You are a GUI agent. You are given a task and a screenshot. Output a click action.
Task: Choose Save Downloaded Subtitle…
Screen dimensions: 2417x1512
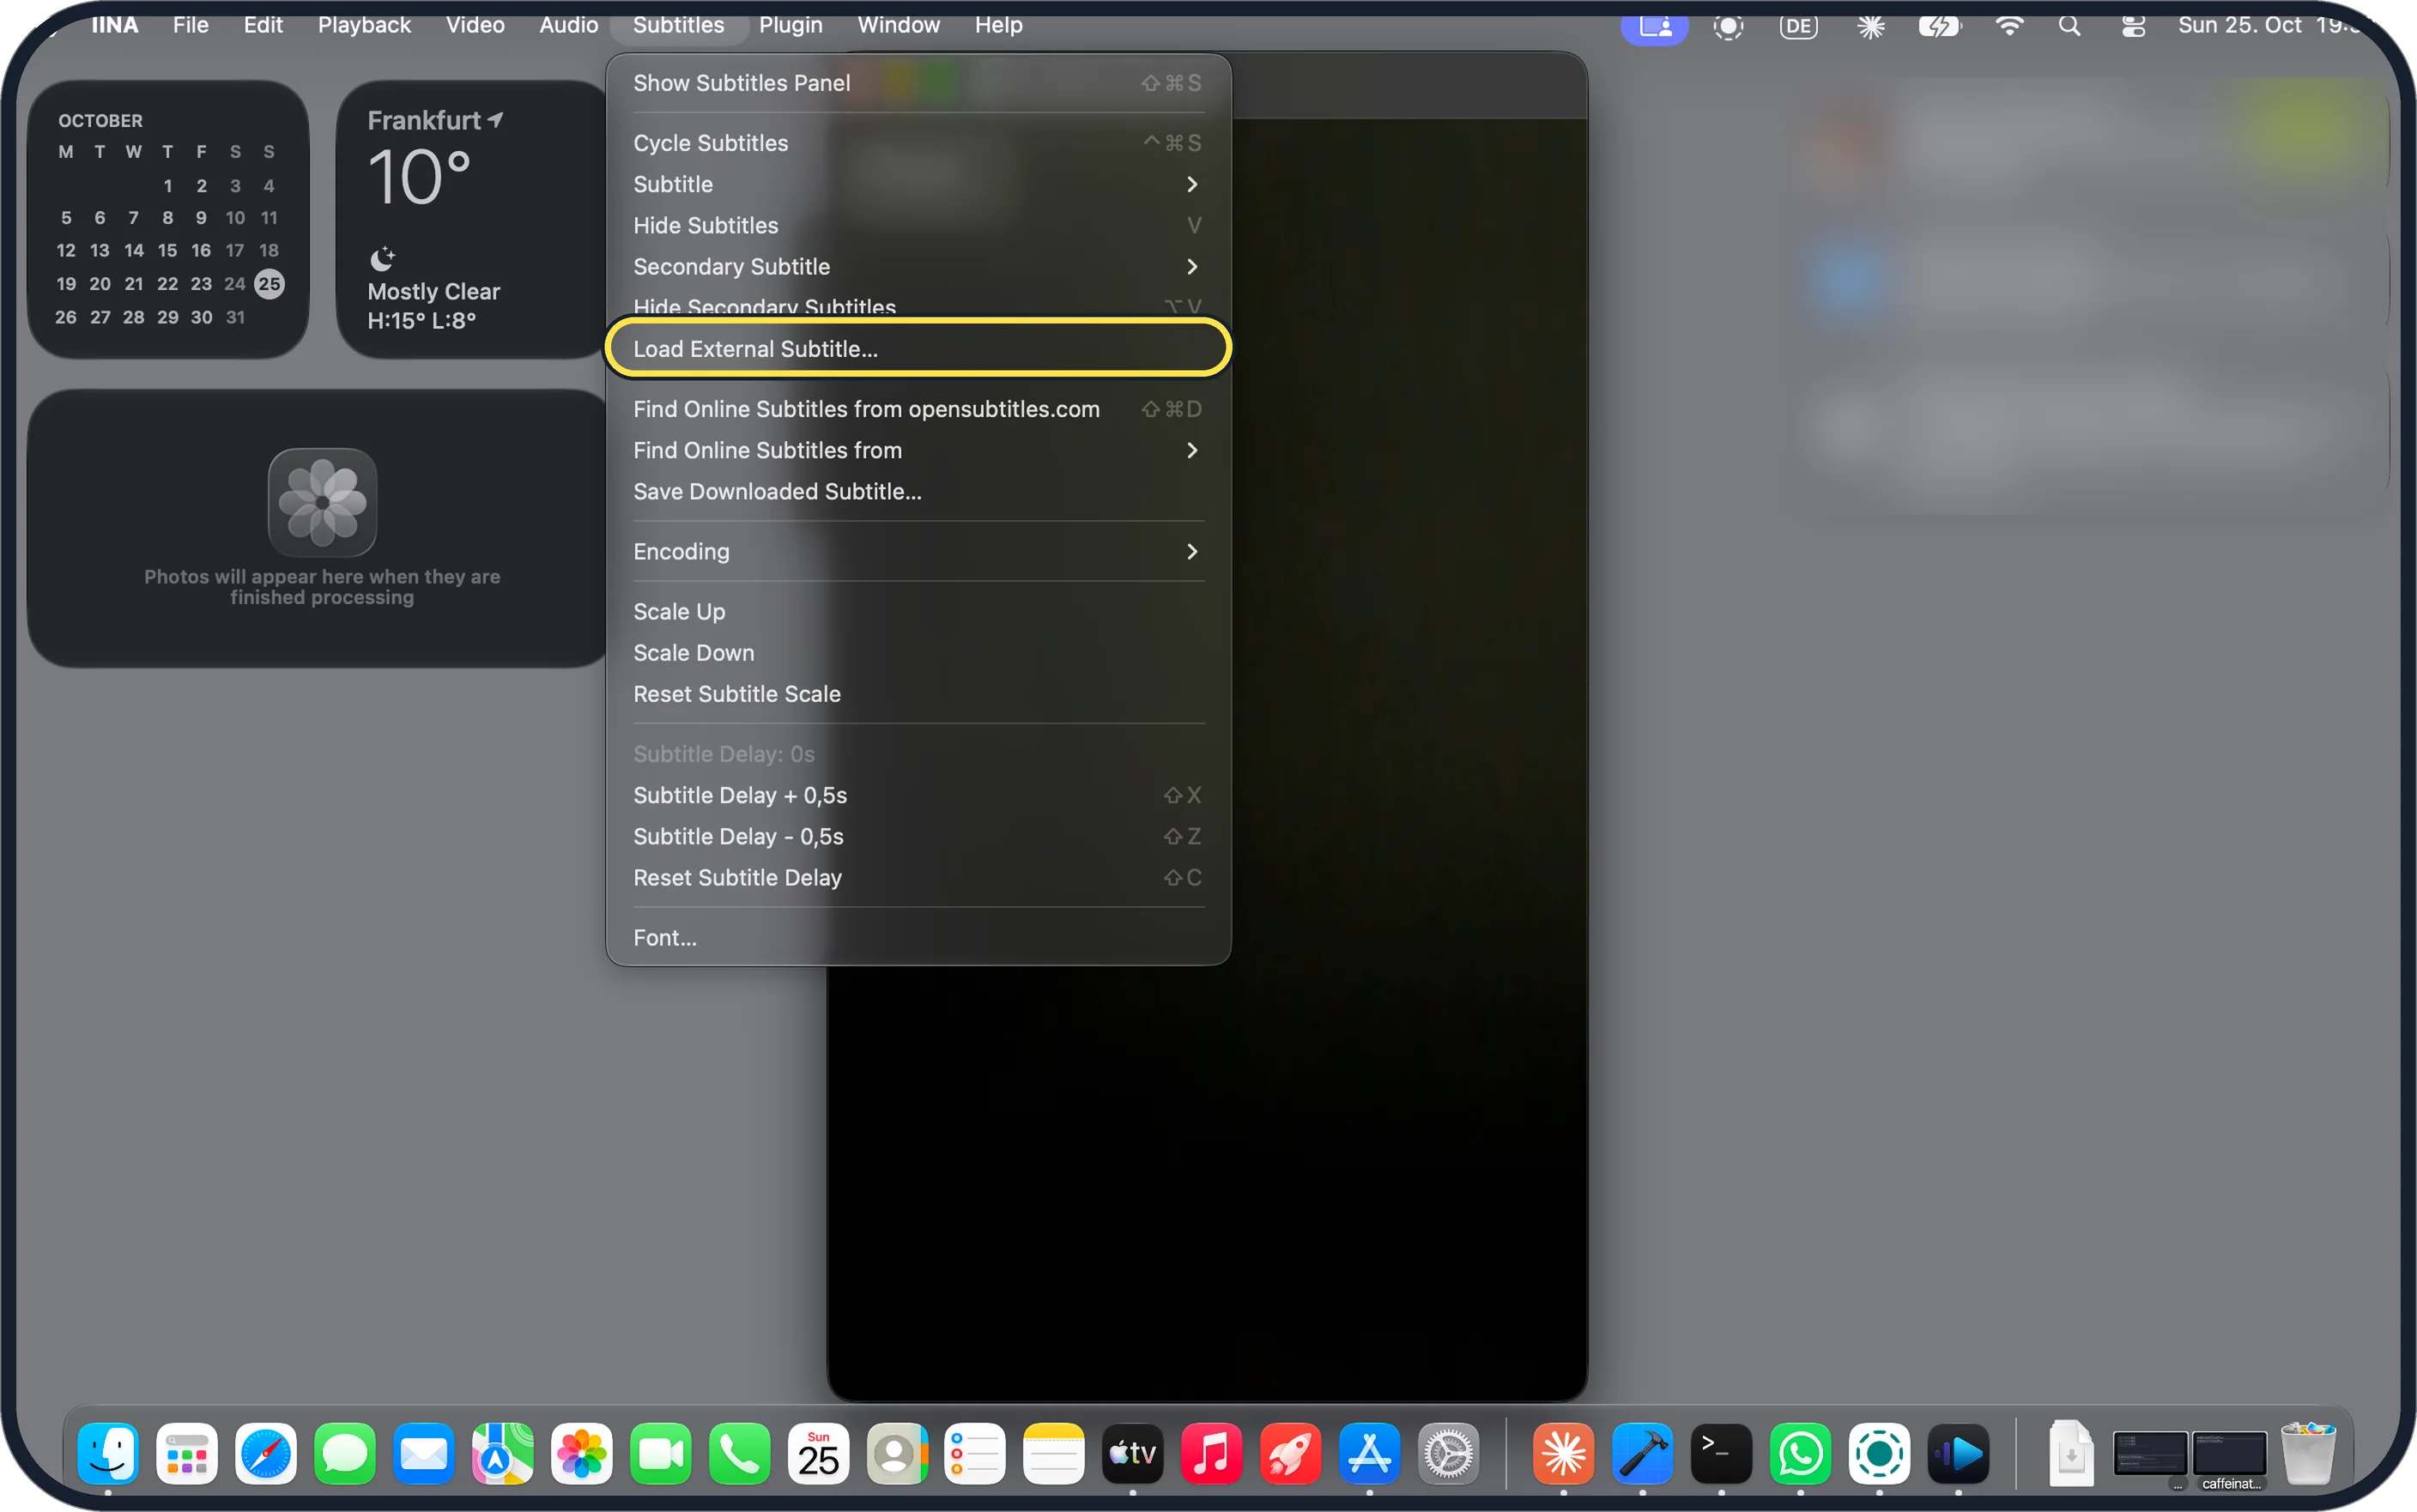pyautogui.click(x=918, y=492)
